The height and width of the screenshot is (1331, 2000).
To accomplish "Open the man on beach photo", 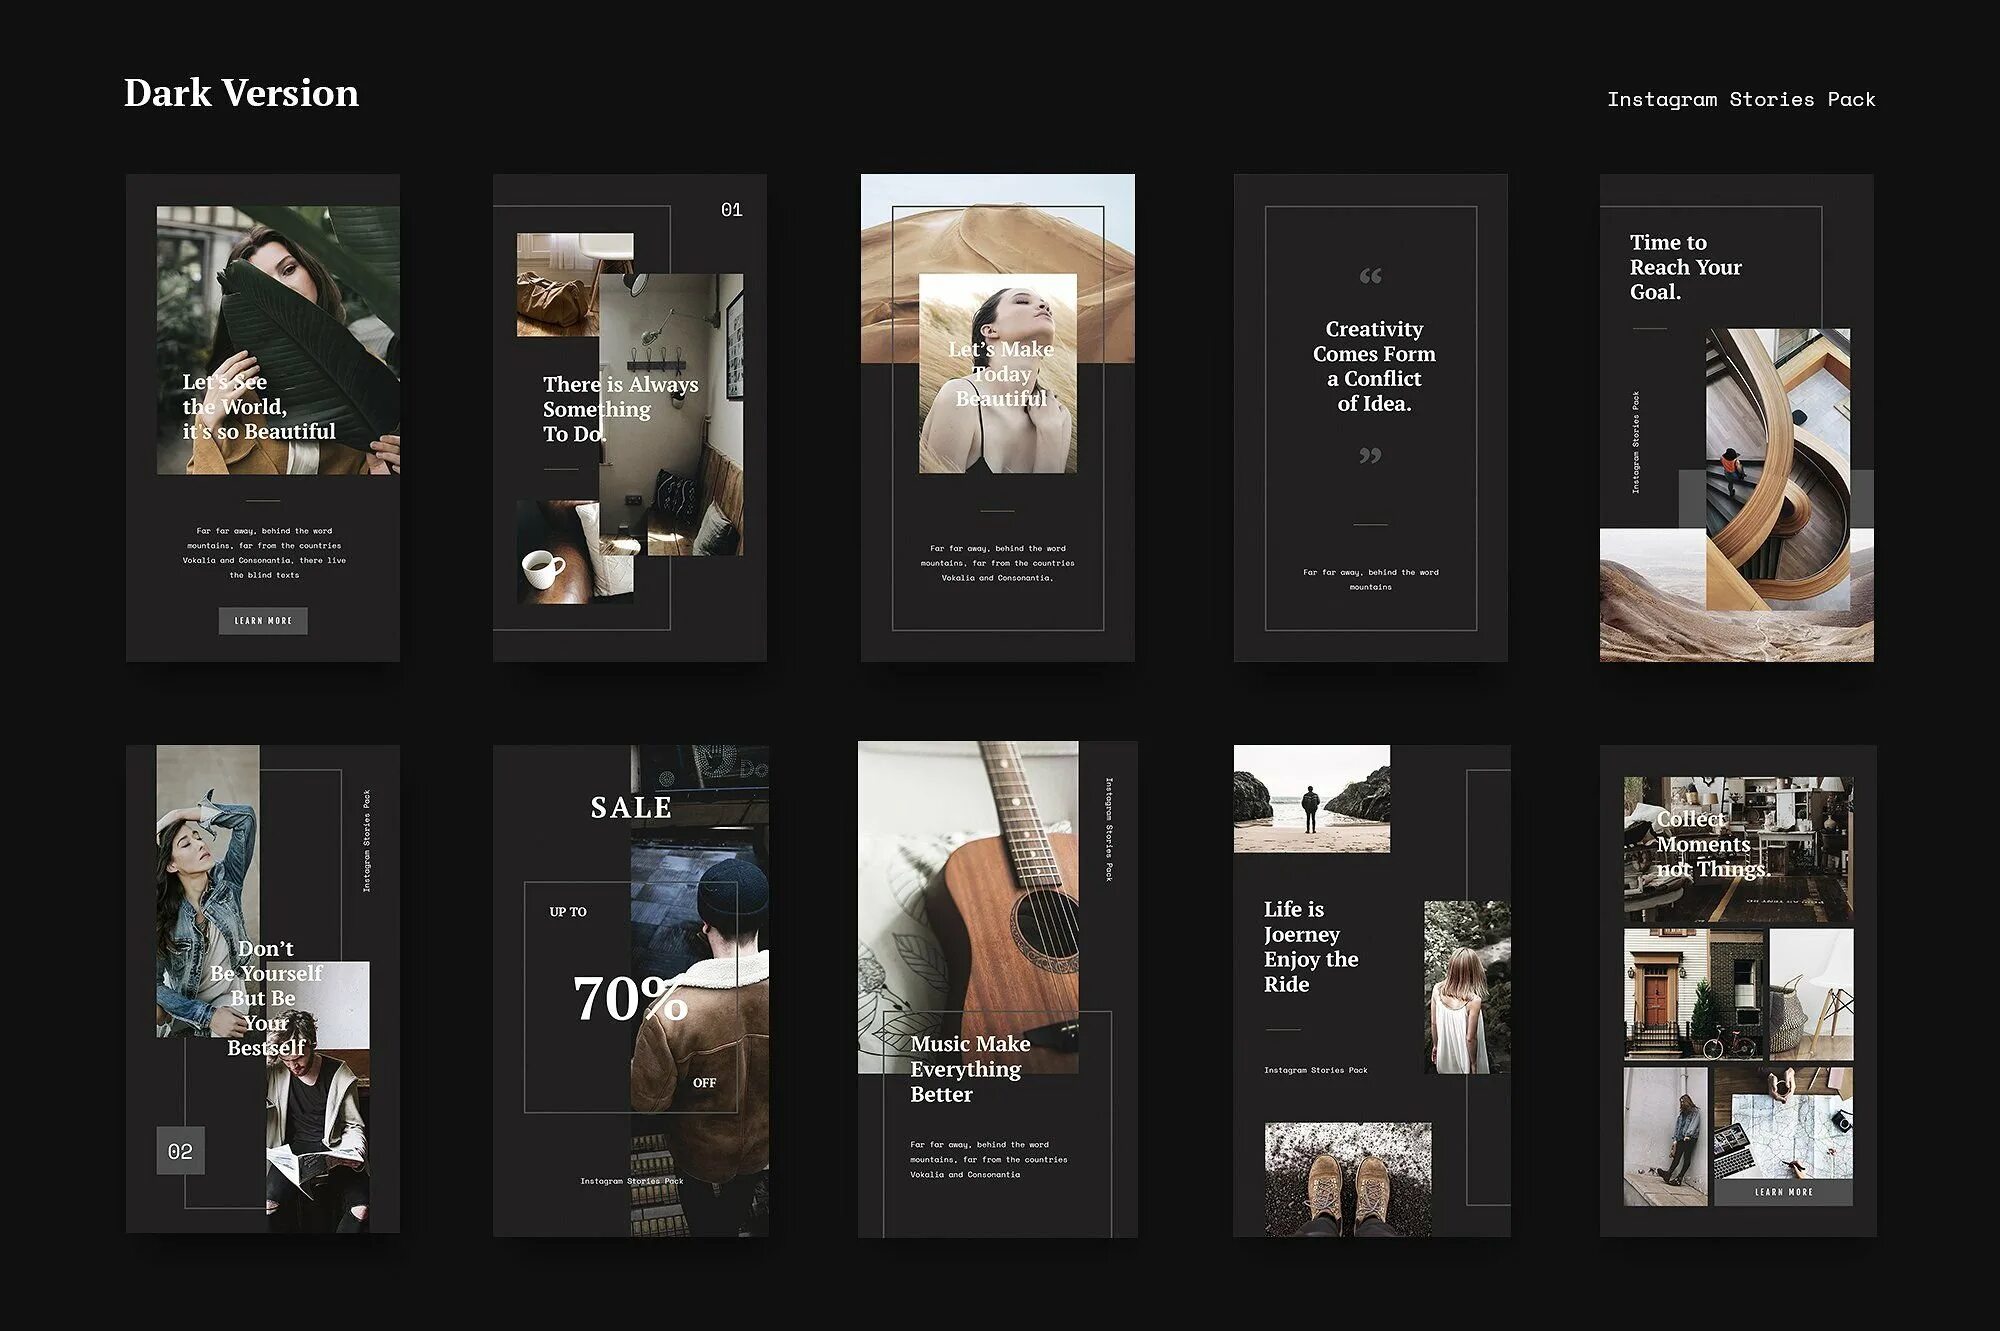I will [1311, 798].
